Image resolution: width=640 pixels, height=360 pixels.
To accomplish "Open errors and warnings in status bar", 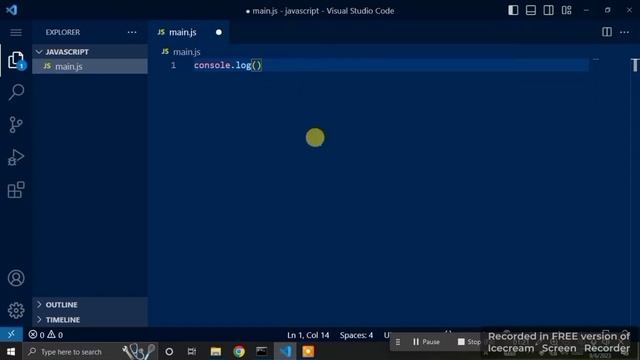I will point(46,335).
